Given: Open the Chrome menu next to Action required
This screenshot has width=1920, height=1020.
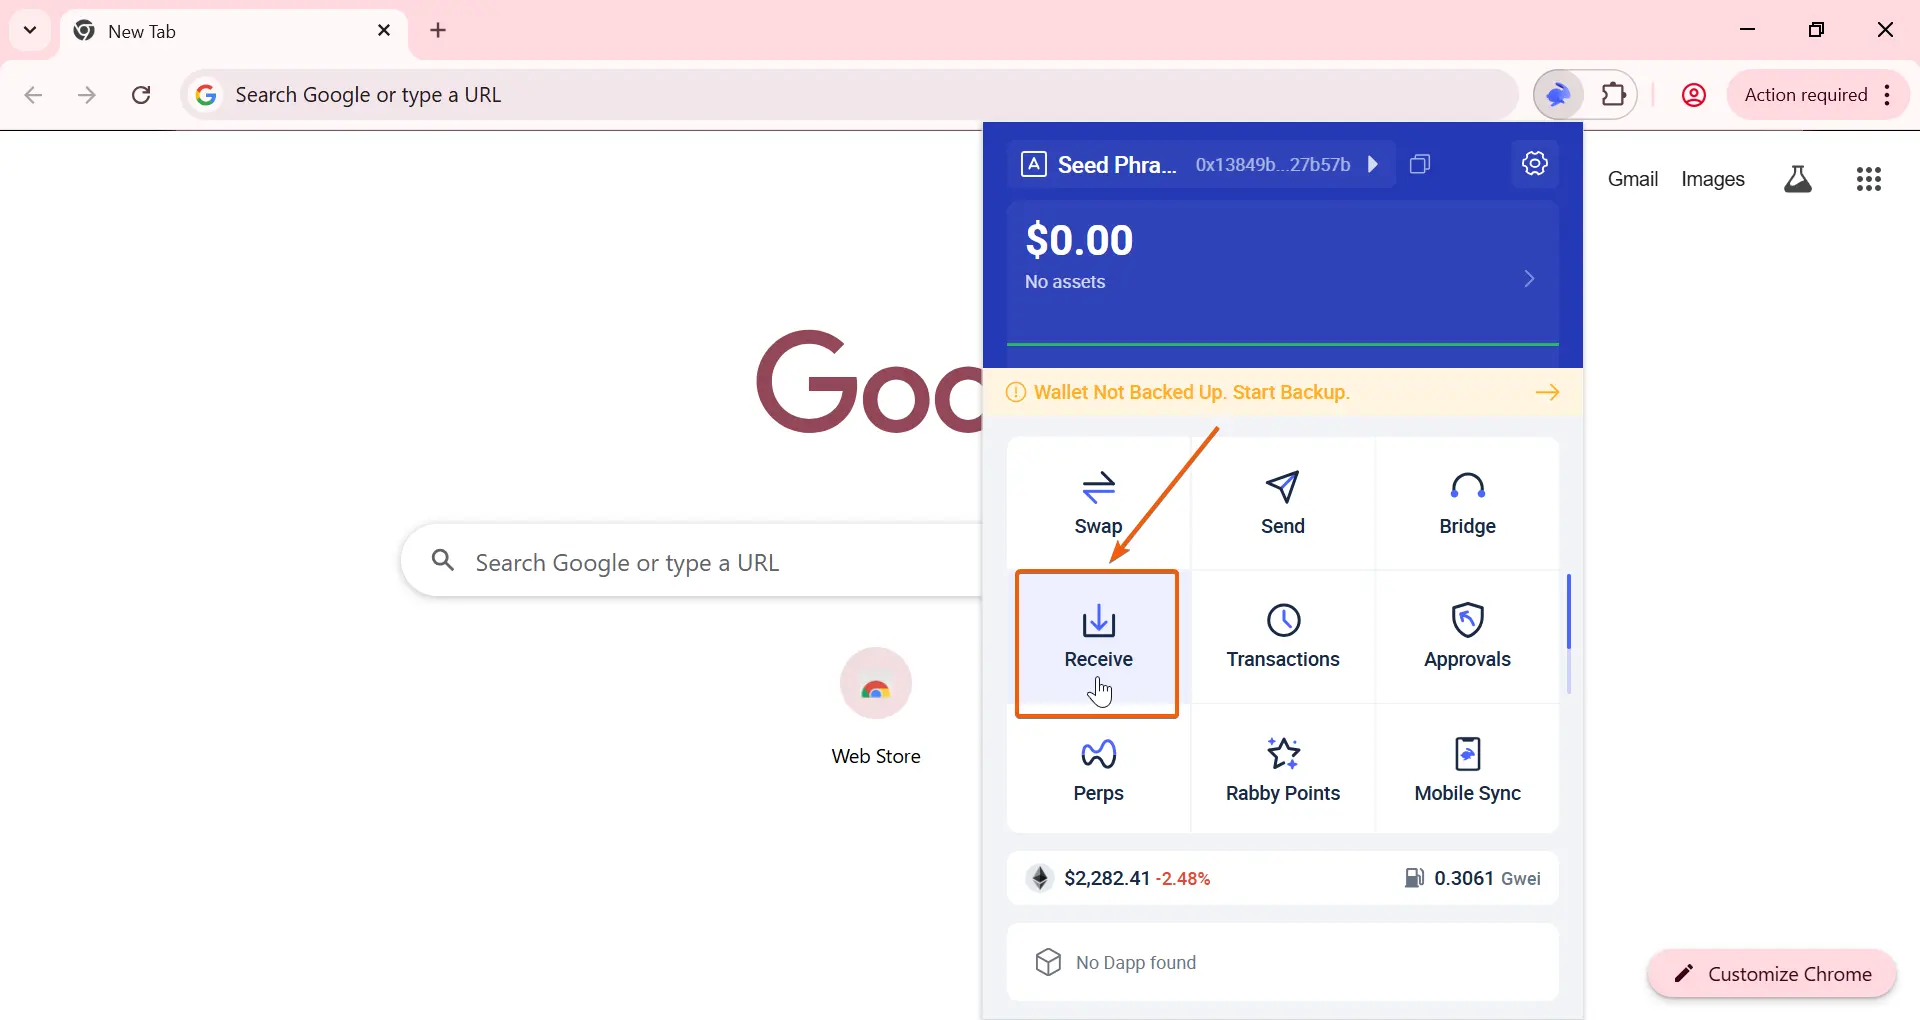Looking at the screenshot, I should click(1887, 95).
